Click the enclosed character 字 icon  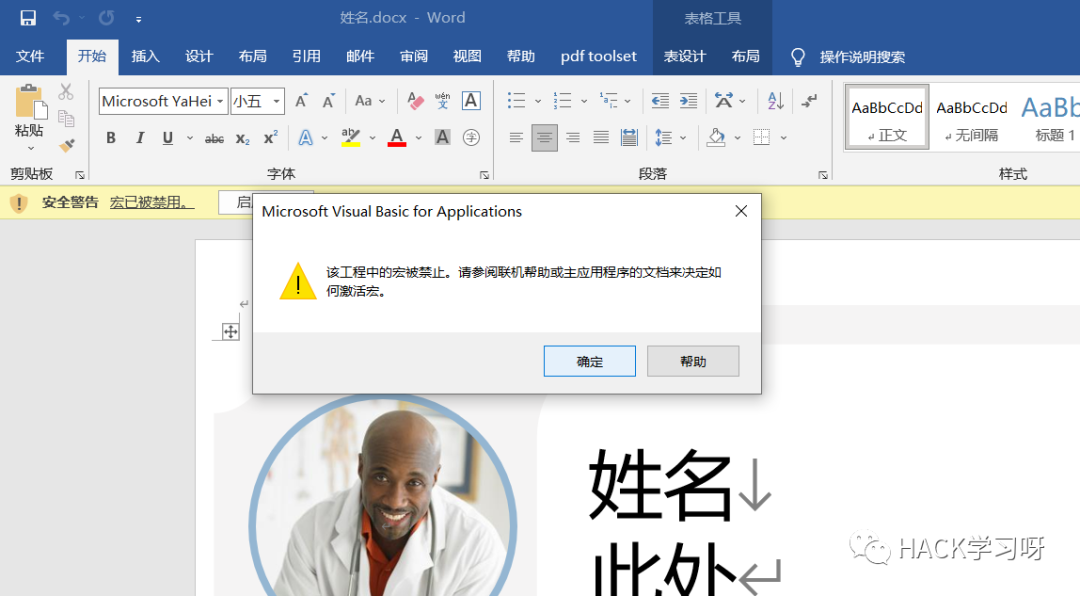coord(471,138)
